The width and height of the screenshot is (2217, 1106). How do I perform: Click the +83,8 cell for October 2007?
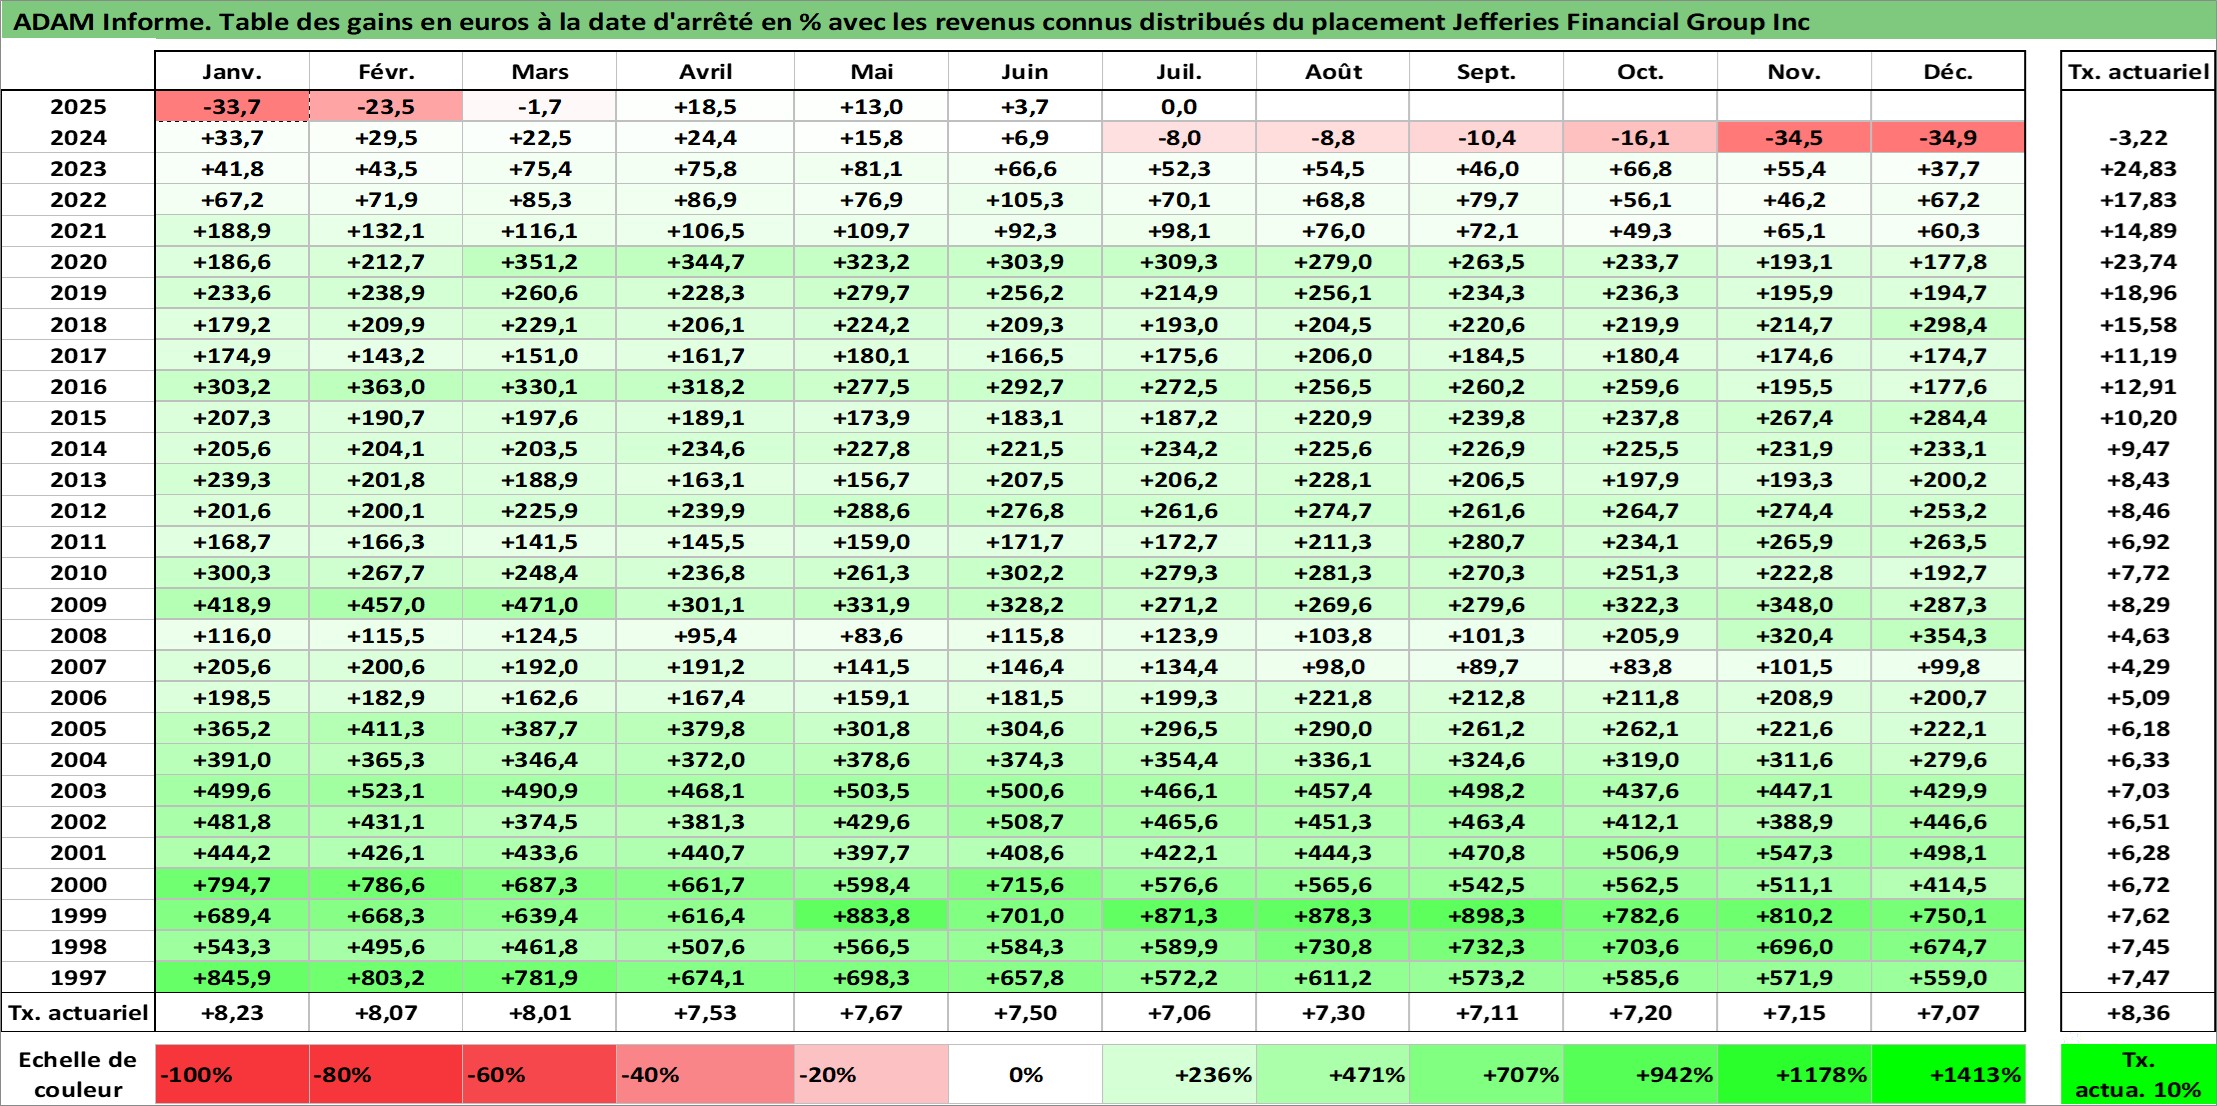[x=1640, y=666]
